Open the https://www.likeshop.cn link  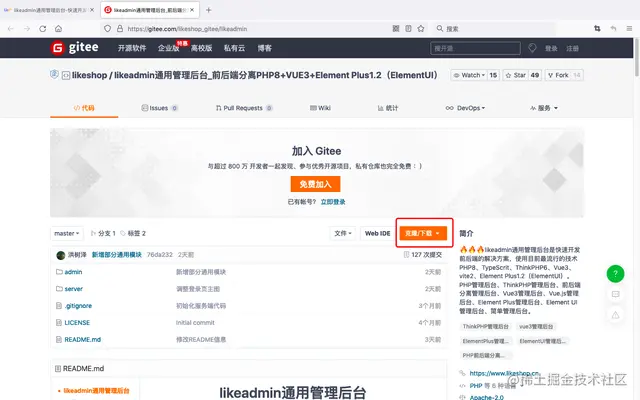point(504,373)
